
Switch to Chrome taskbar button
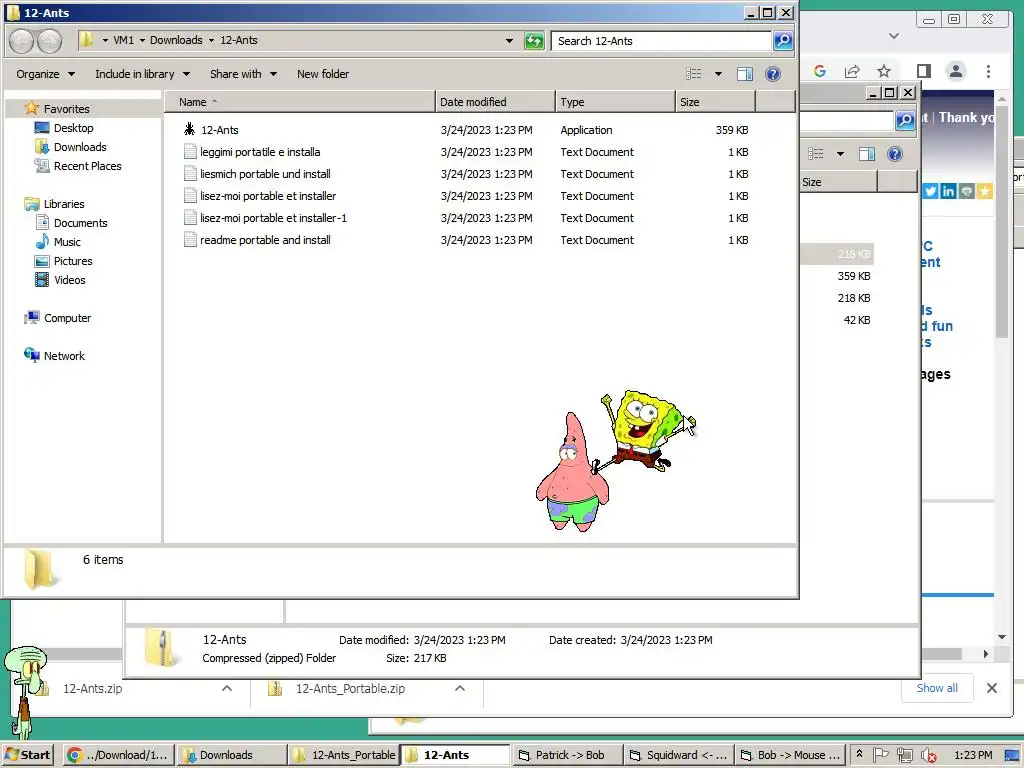[x=119, y=755]
